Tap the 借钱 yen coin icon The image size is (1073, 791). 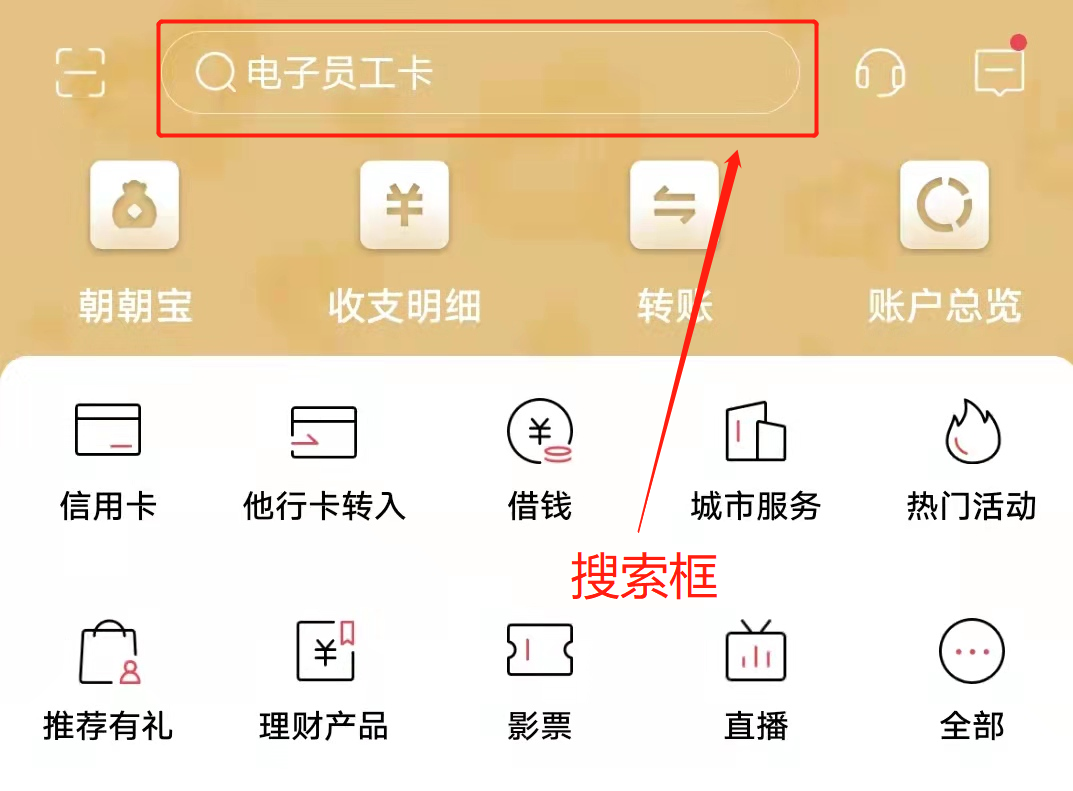[540, 431]
